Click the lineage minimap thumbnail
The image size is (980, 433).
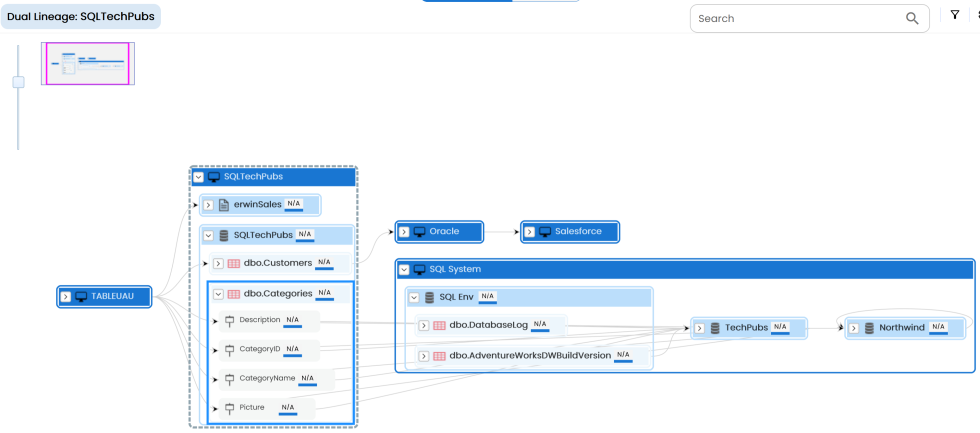point(88,63)
